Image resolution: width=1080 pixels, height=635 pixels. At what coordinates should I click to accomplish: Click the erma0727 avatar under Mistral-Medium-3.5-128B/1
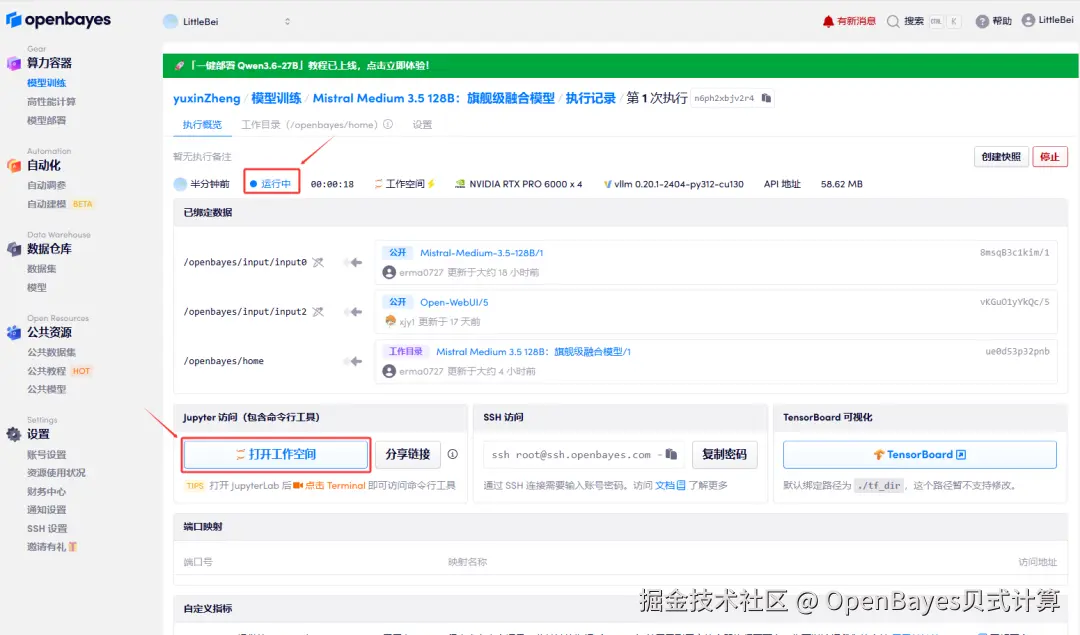389,273
